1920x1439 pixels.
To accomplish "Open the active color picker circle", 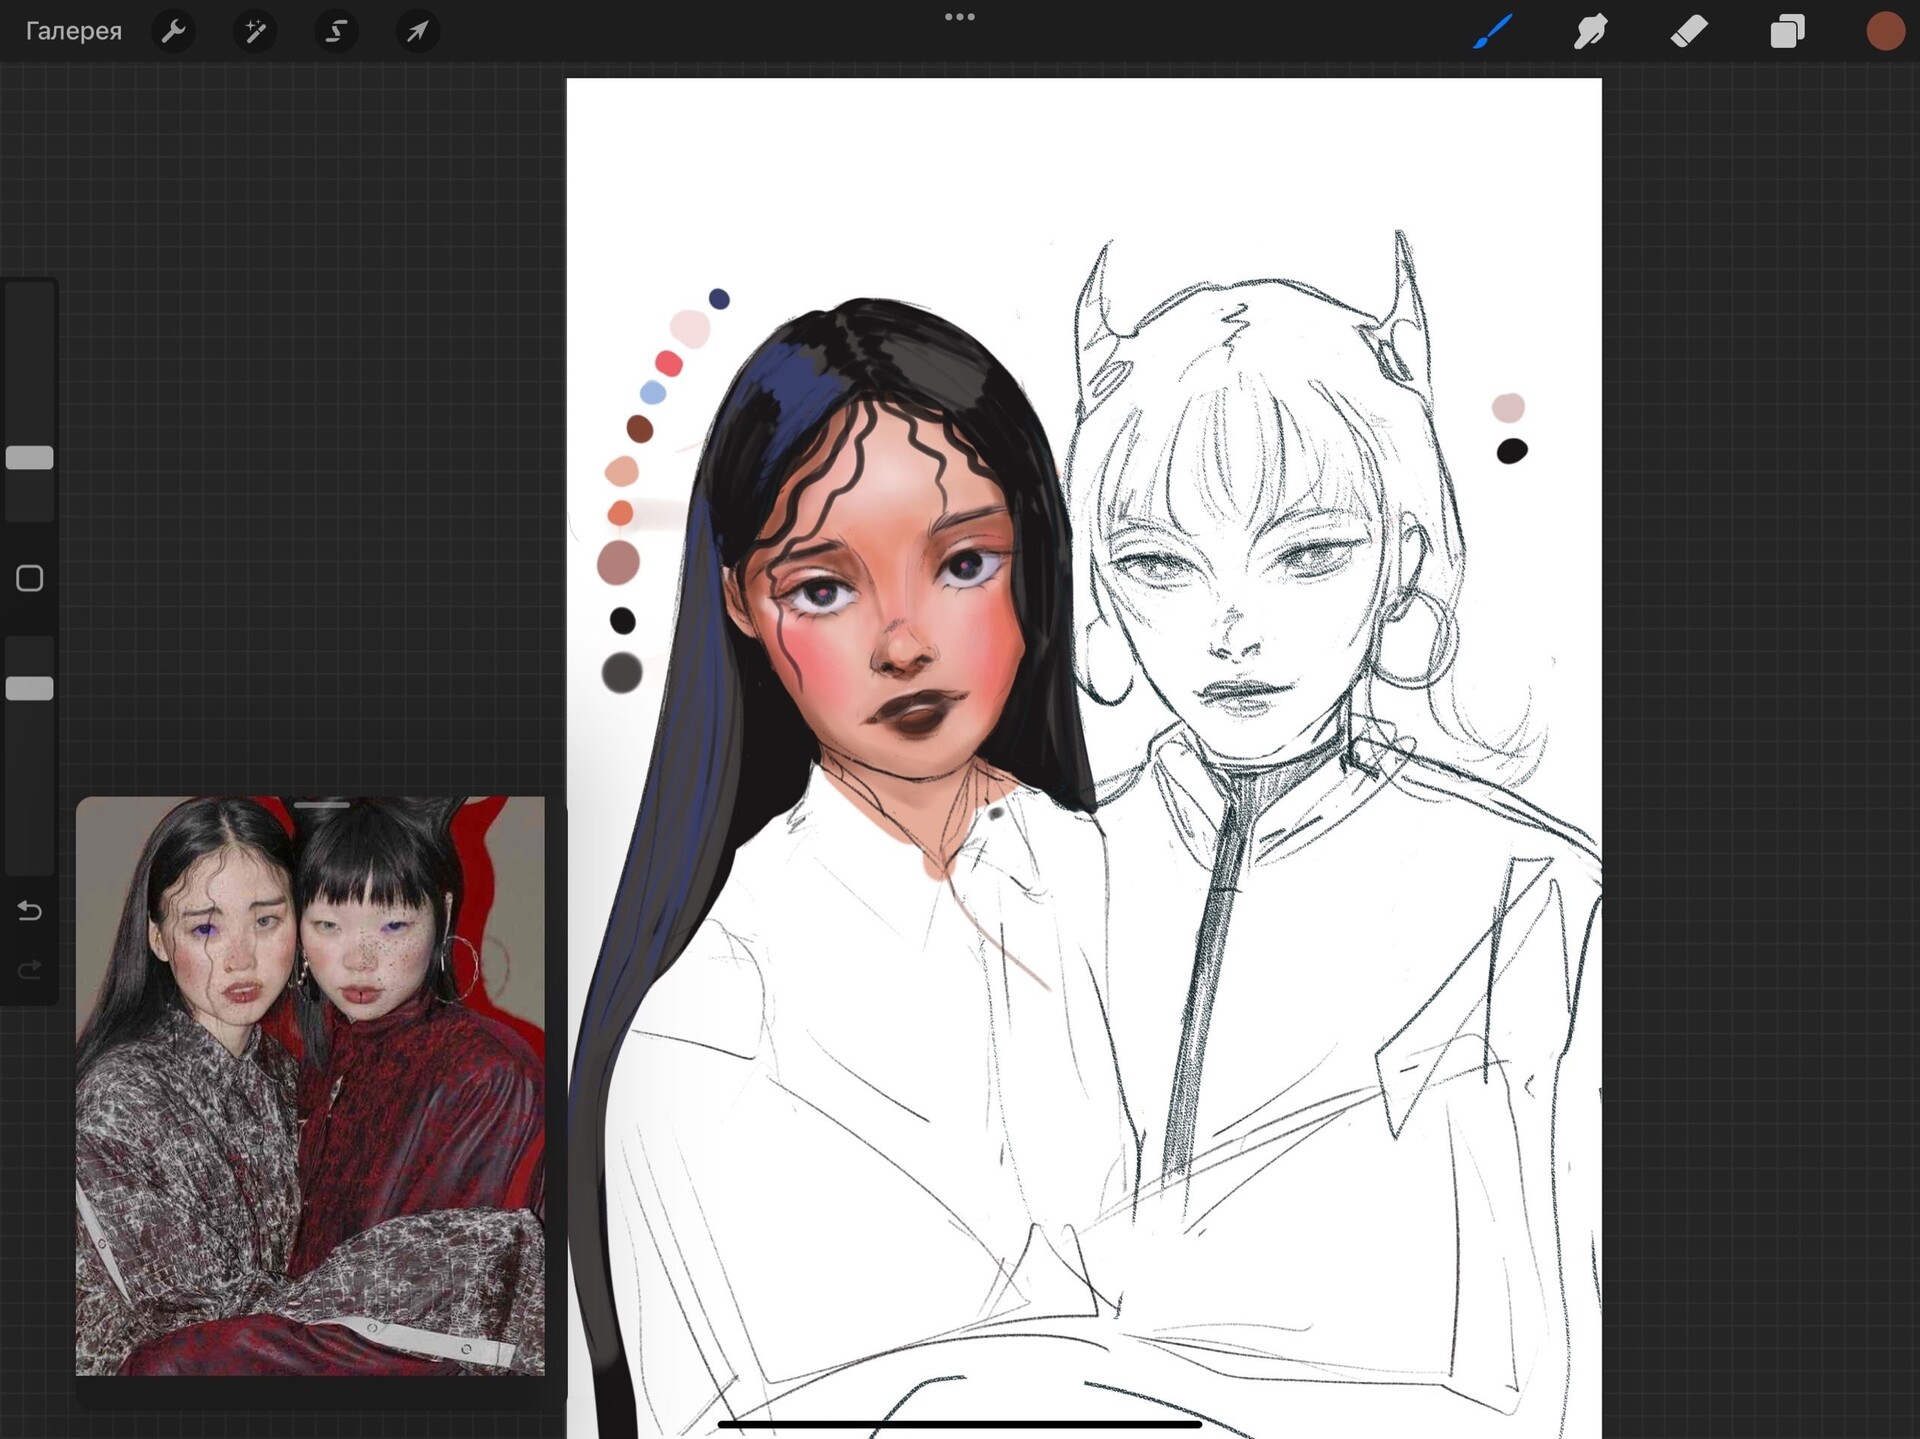I will 1886,31.
